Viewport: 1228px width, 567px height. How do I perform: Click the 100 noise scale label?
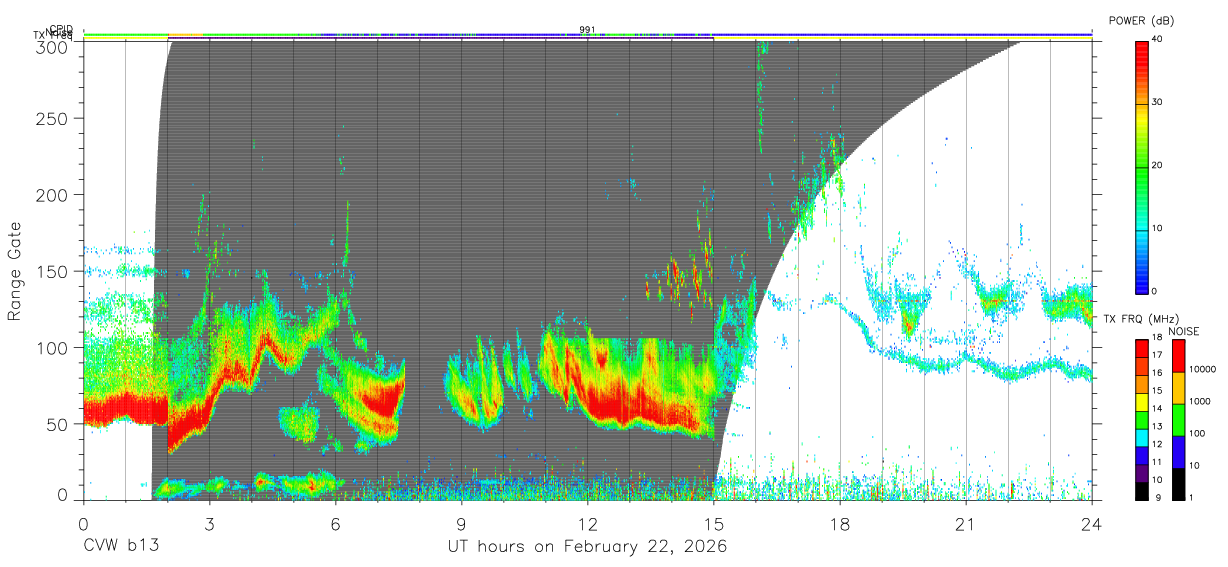point(1197,435)
